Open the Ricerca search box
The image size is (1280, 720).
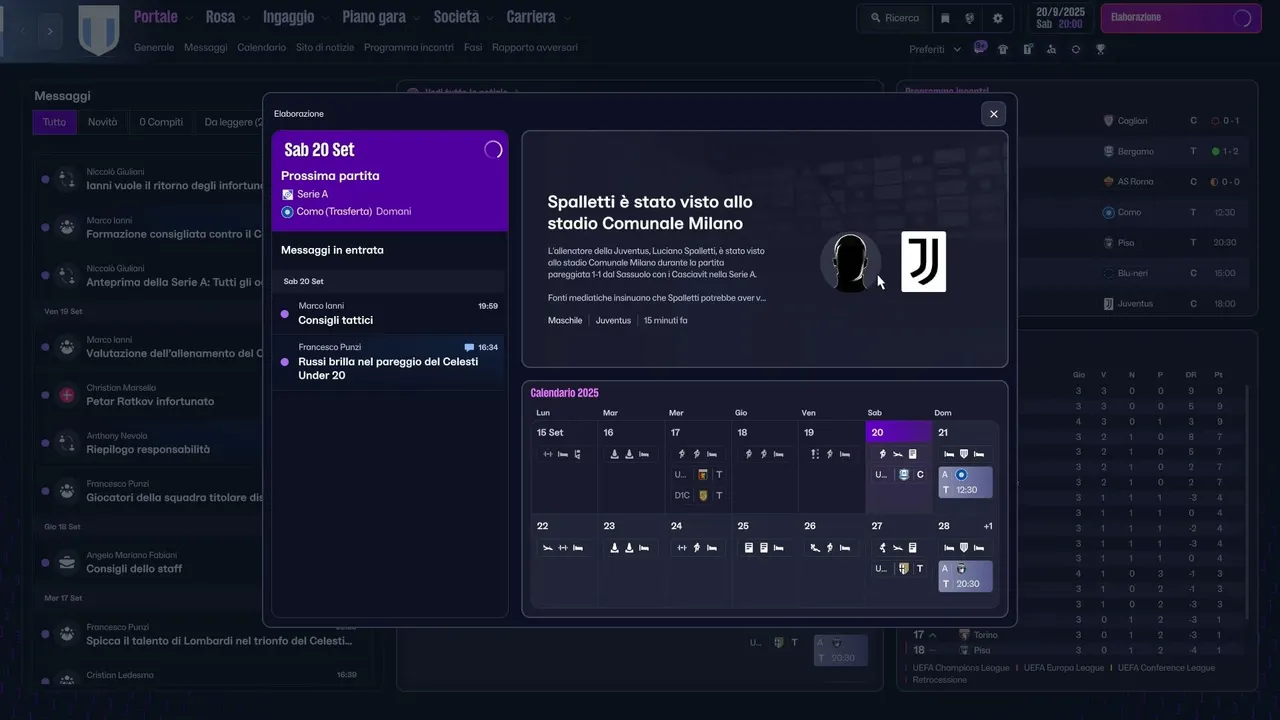coord(894,18)
